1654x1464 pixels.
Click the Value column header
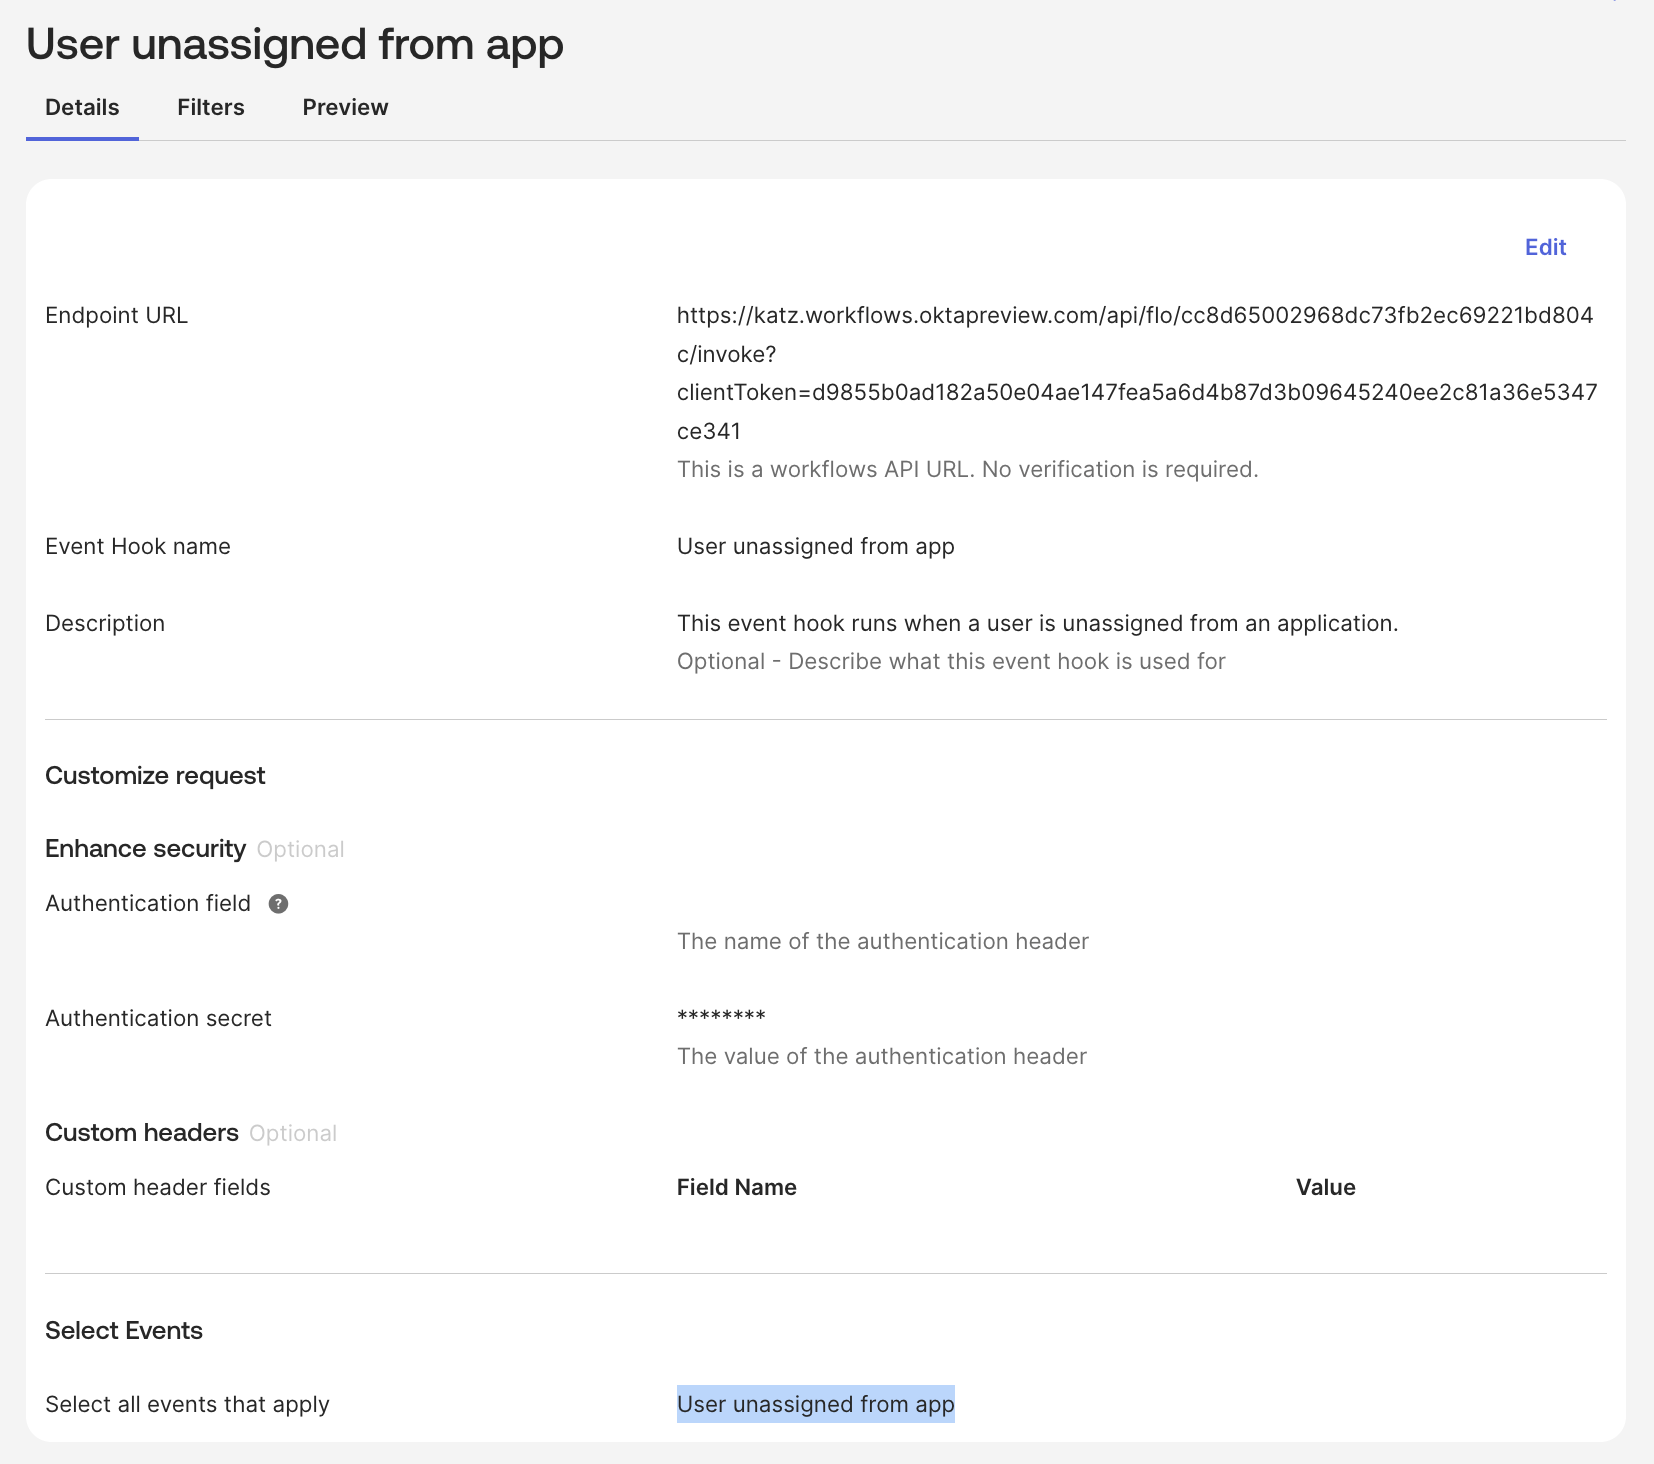pyautogui.click(x=1325, y=1187)
